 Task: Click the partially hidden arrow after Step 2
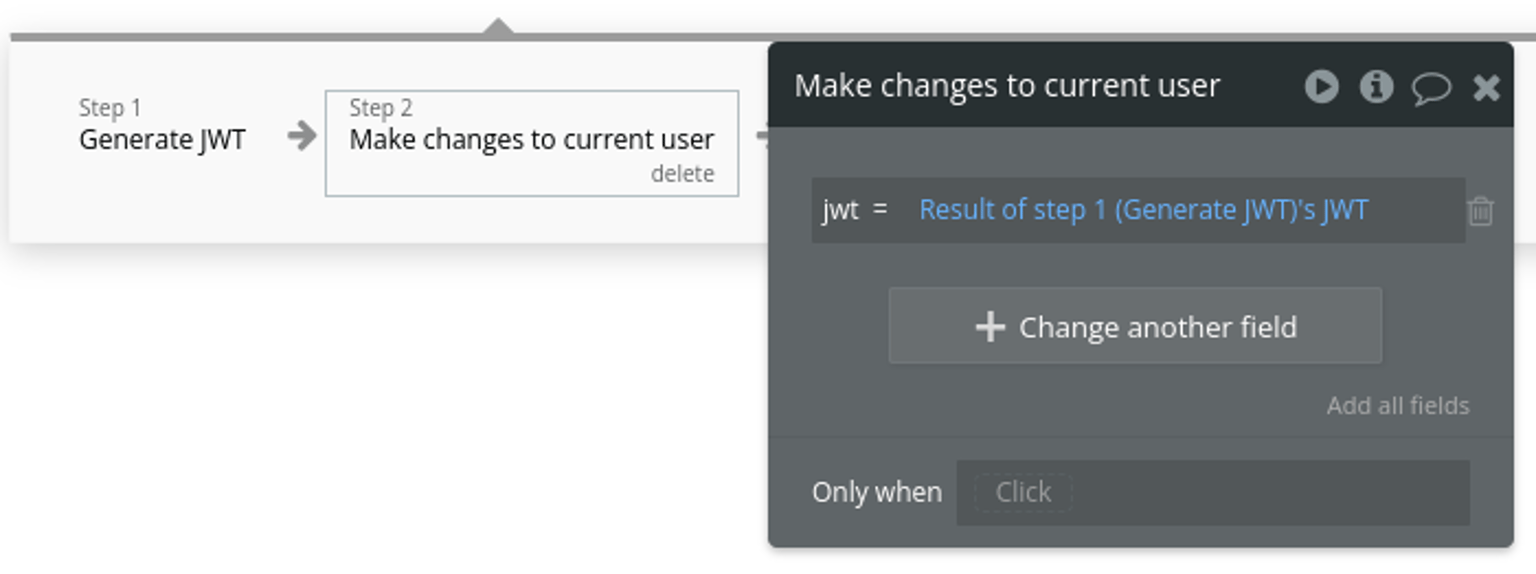(x=761, y=136)
